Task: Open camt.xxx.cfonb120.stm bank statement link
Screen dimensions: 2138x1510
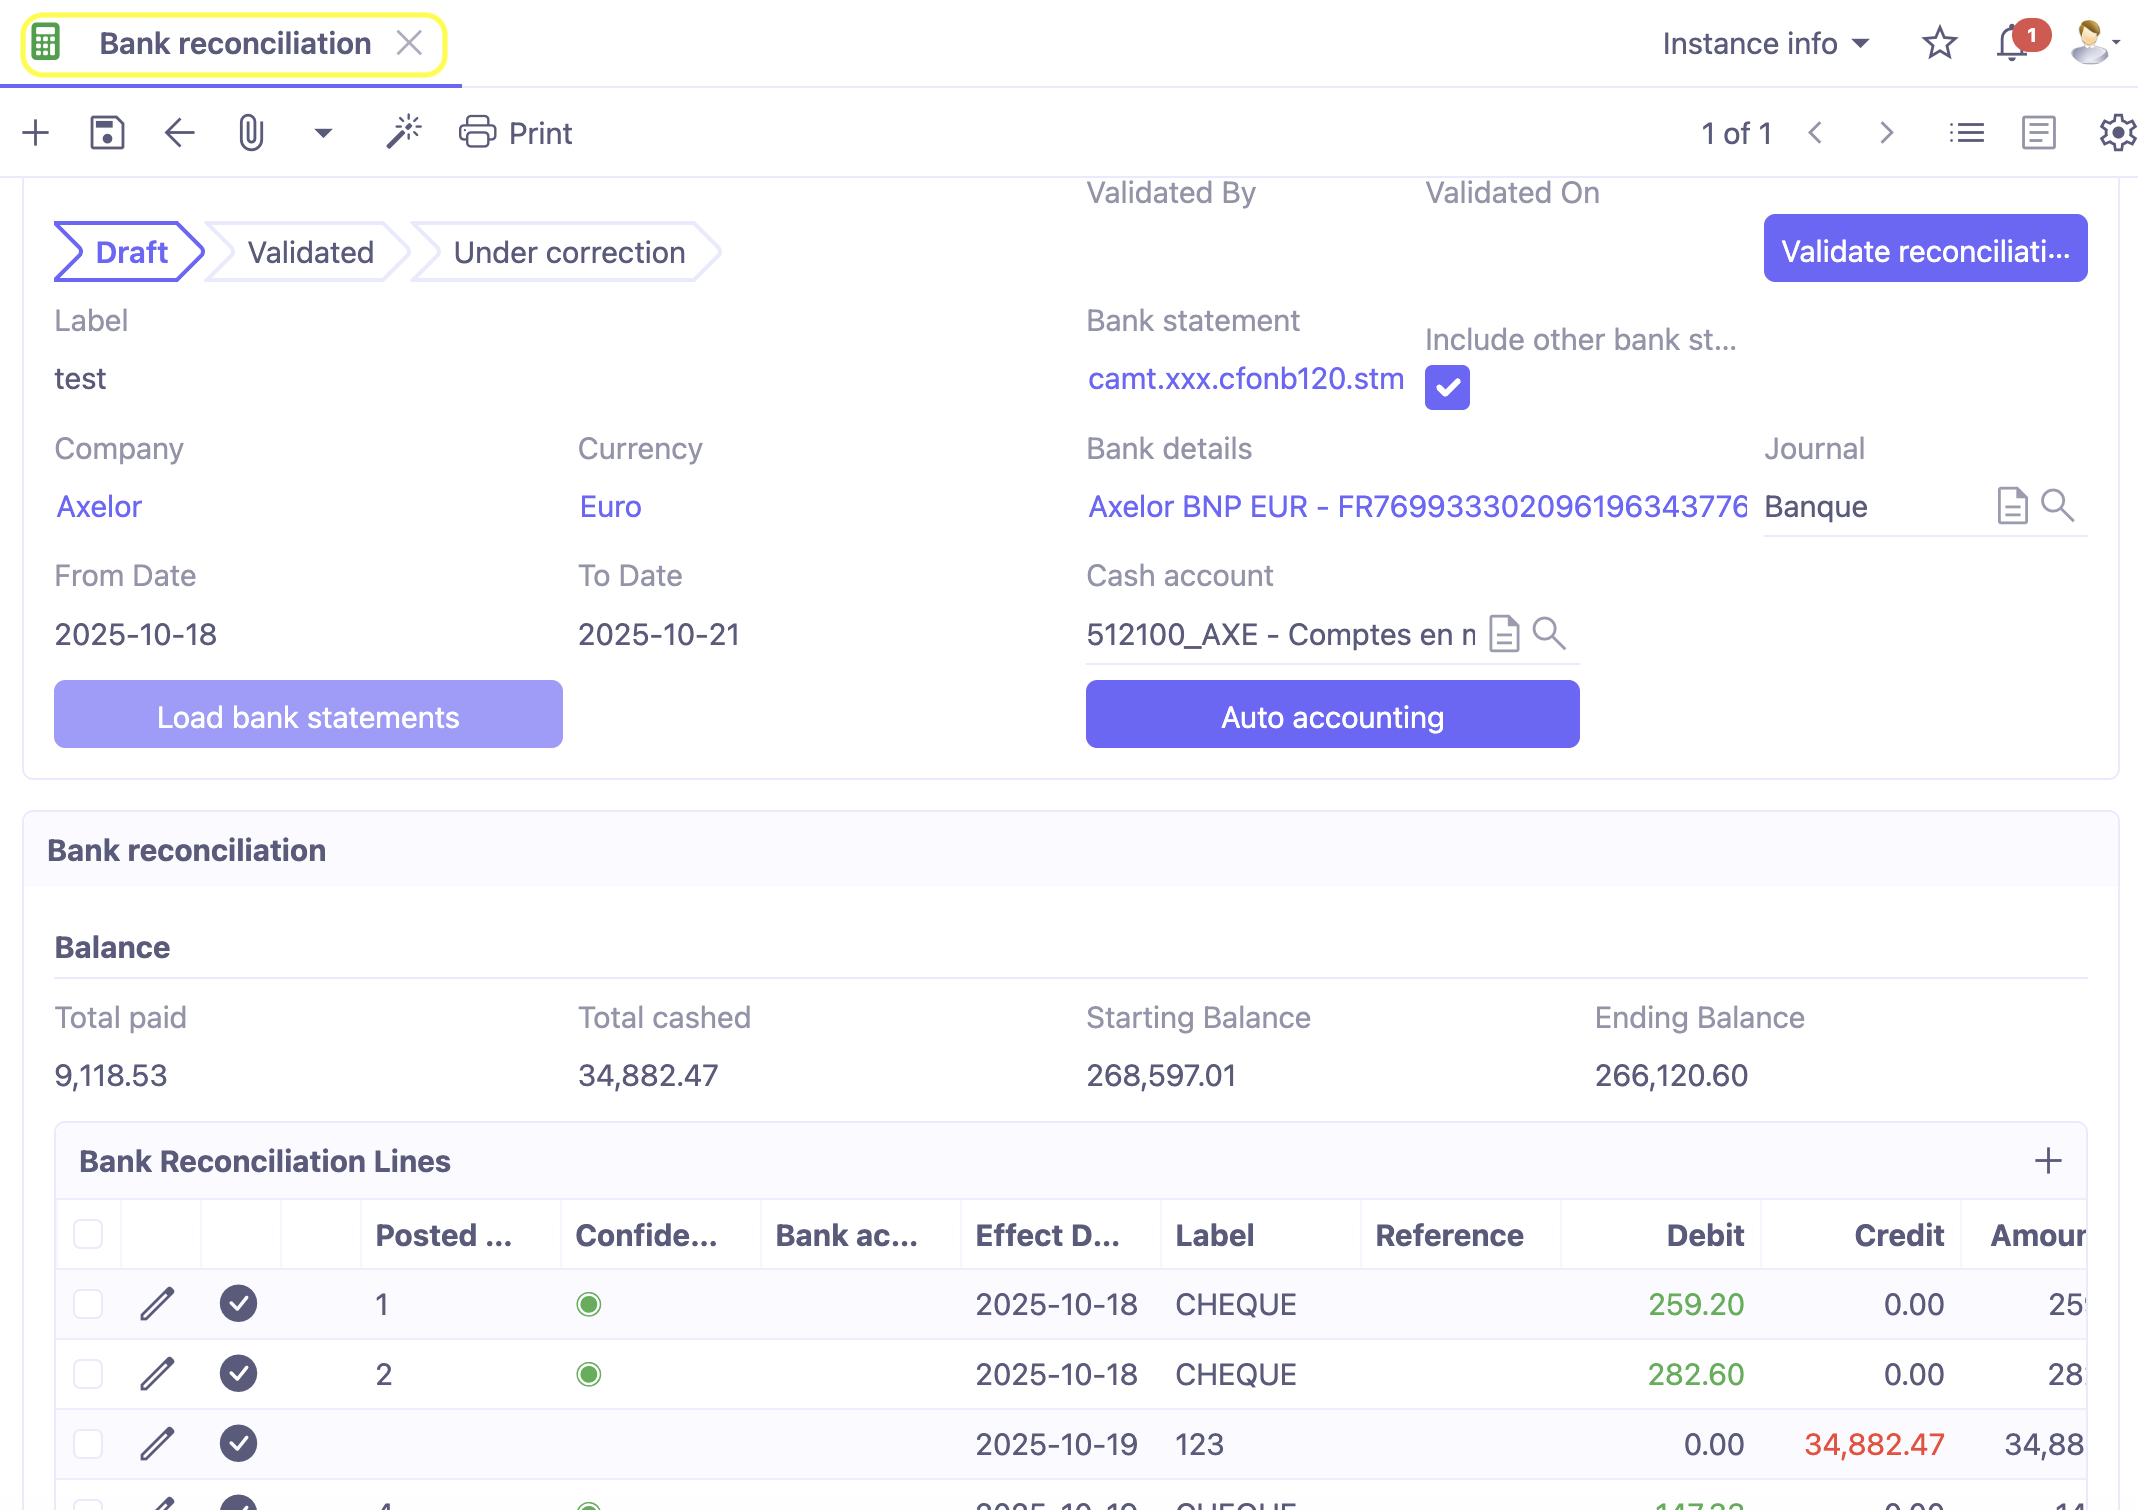Action: click(1245, 379)
